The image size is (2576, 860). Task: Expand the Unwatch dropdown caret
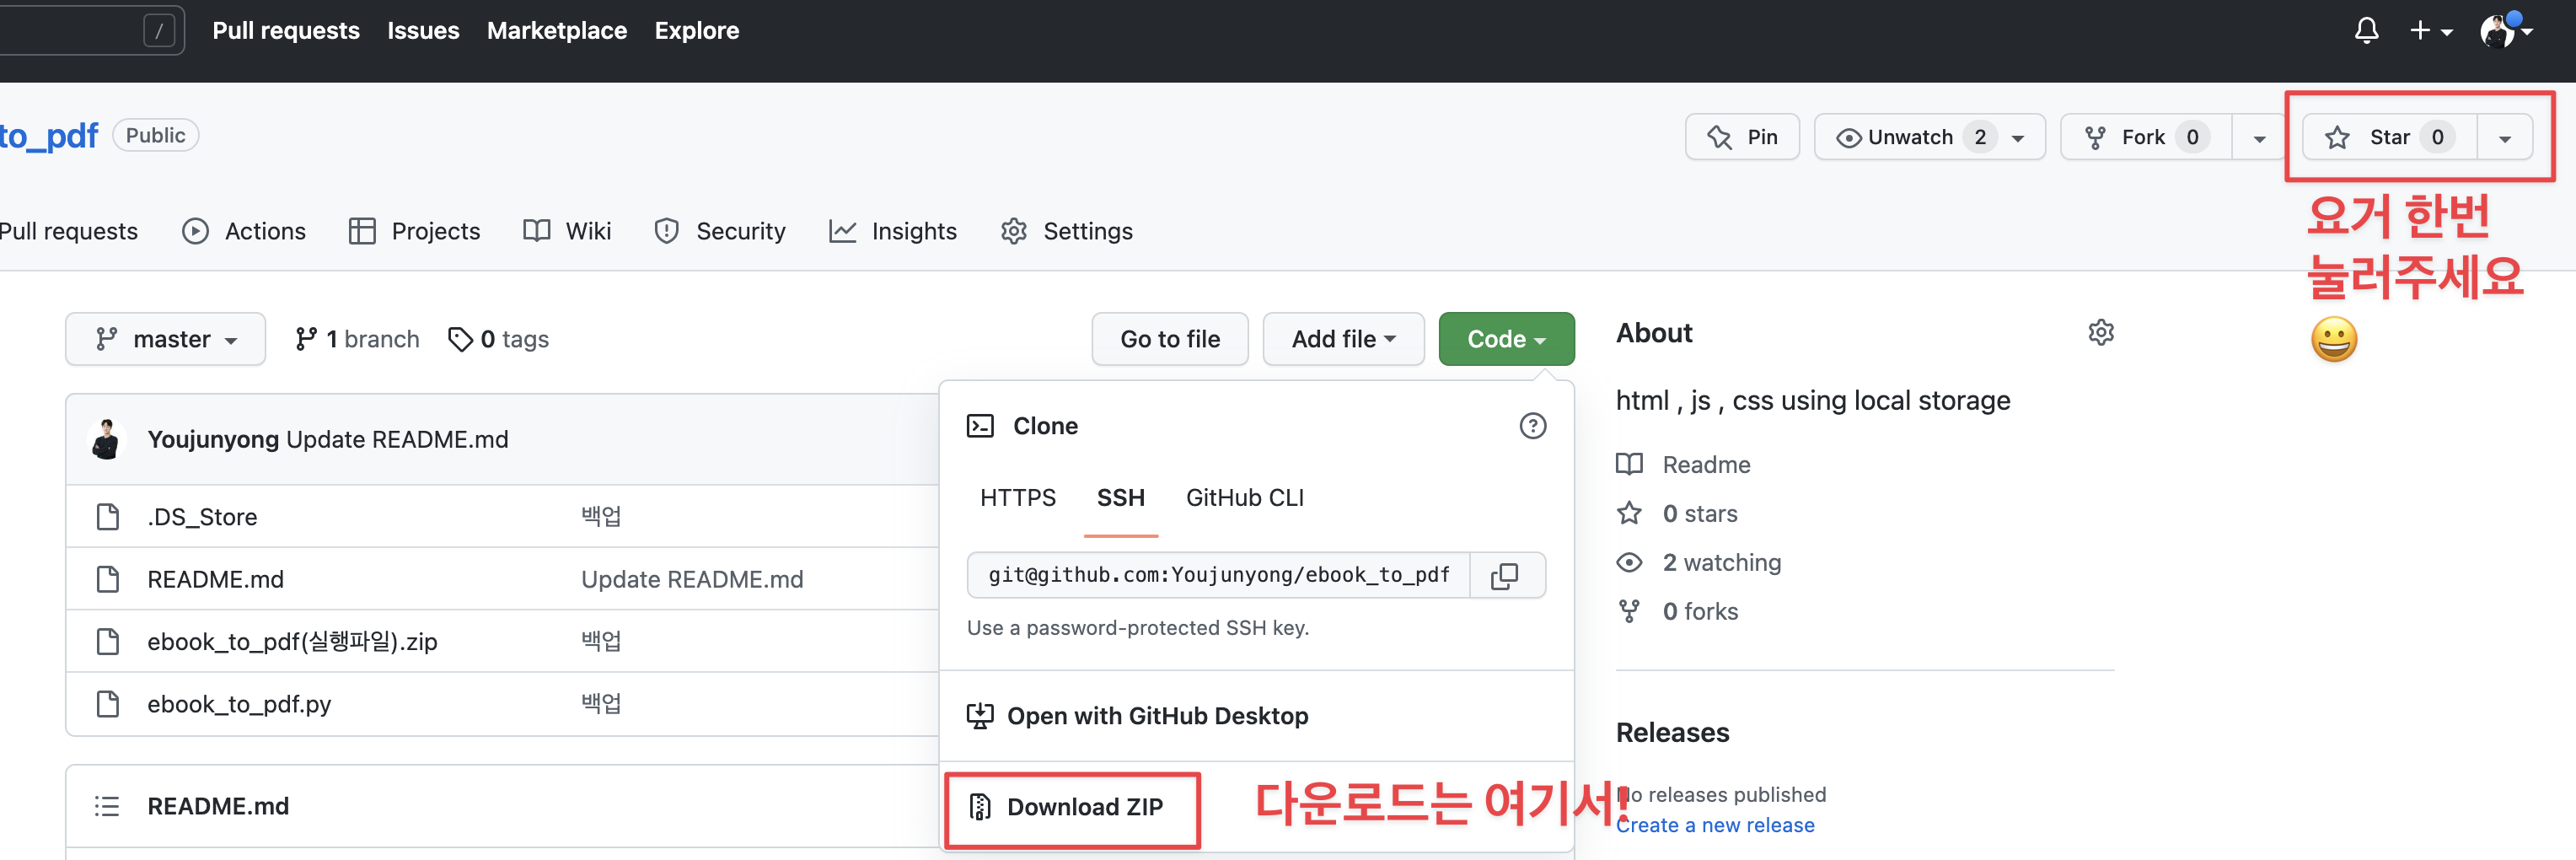point(2019,138)
